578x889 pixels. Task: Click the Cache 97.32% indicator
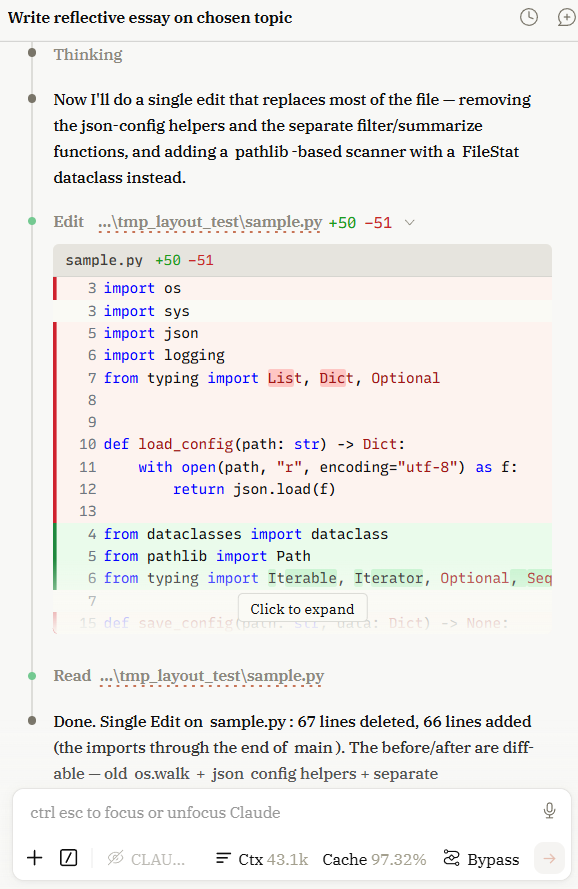(374, 859)
